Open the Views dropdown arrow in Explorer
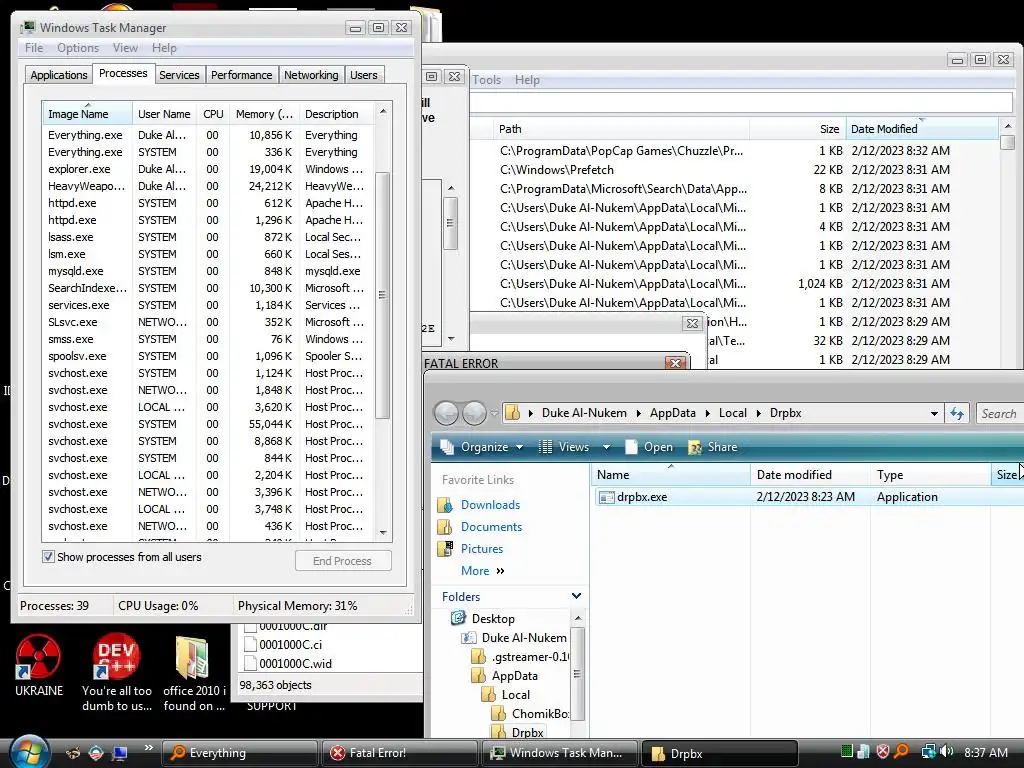Screen dimensions: 1024x768 coord(606,447)
